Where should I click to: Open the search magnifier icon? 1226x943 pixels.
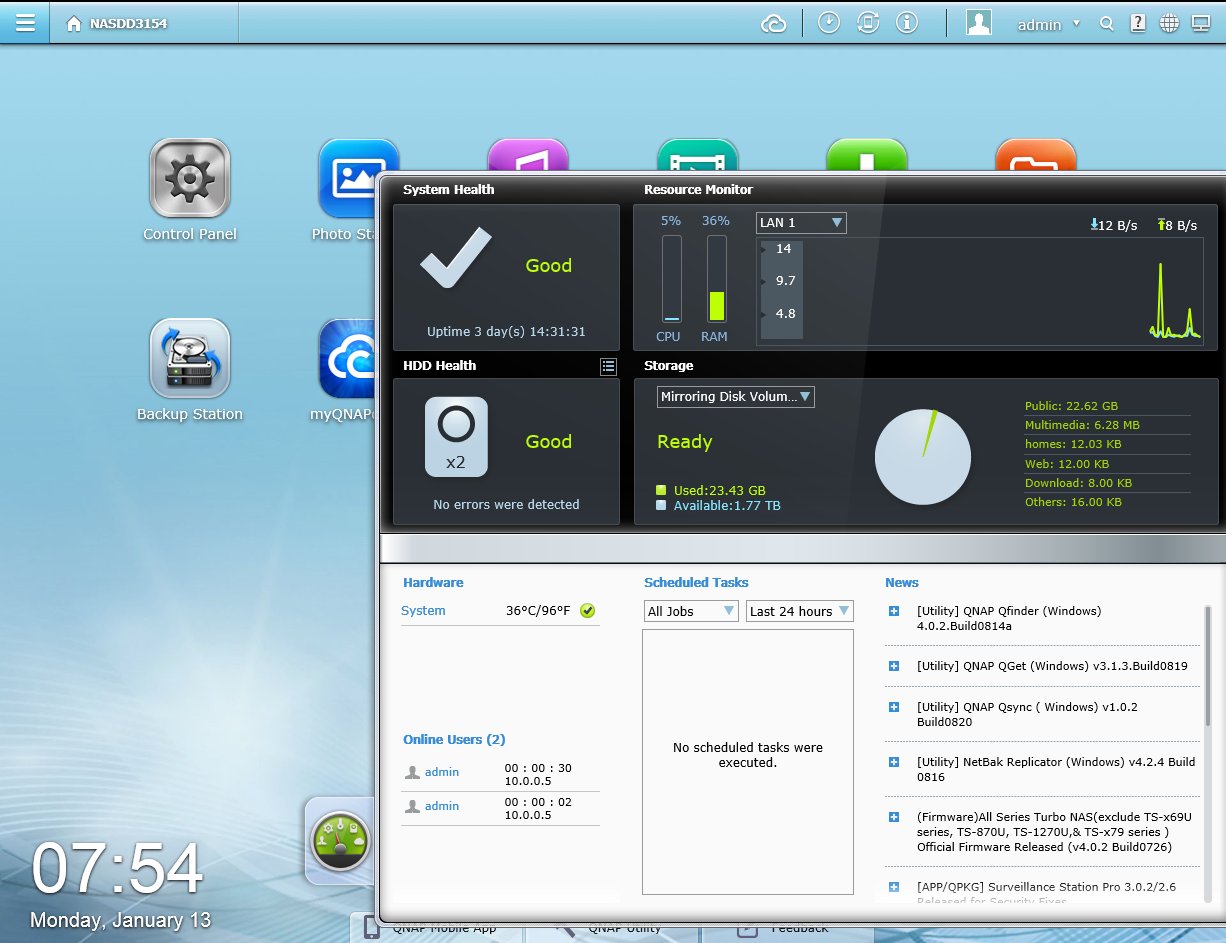pos(1106,24)
